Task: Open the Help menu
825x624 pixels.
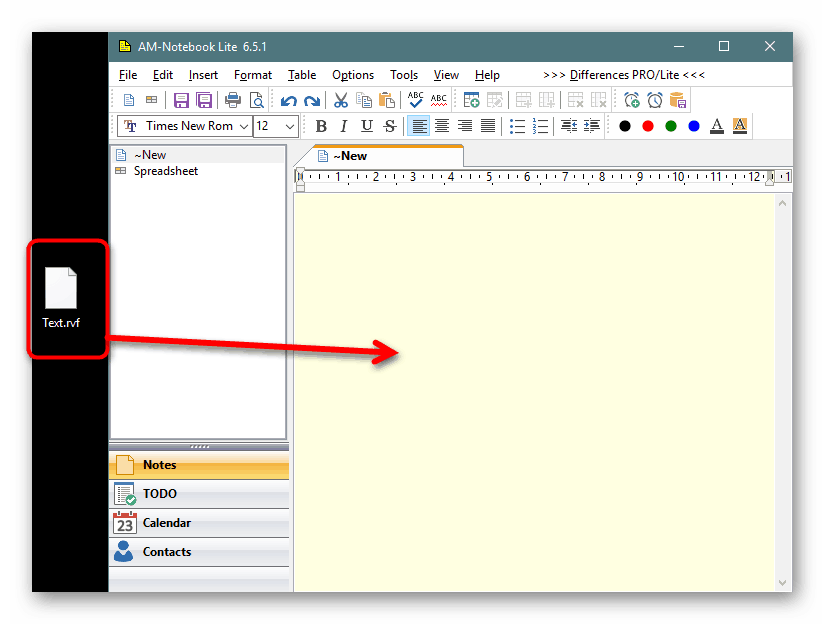Action: coord(487,75)
